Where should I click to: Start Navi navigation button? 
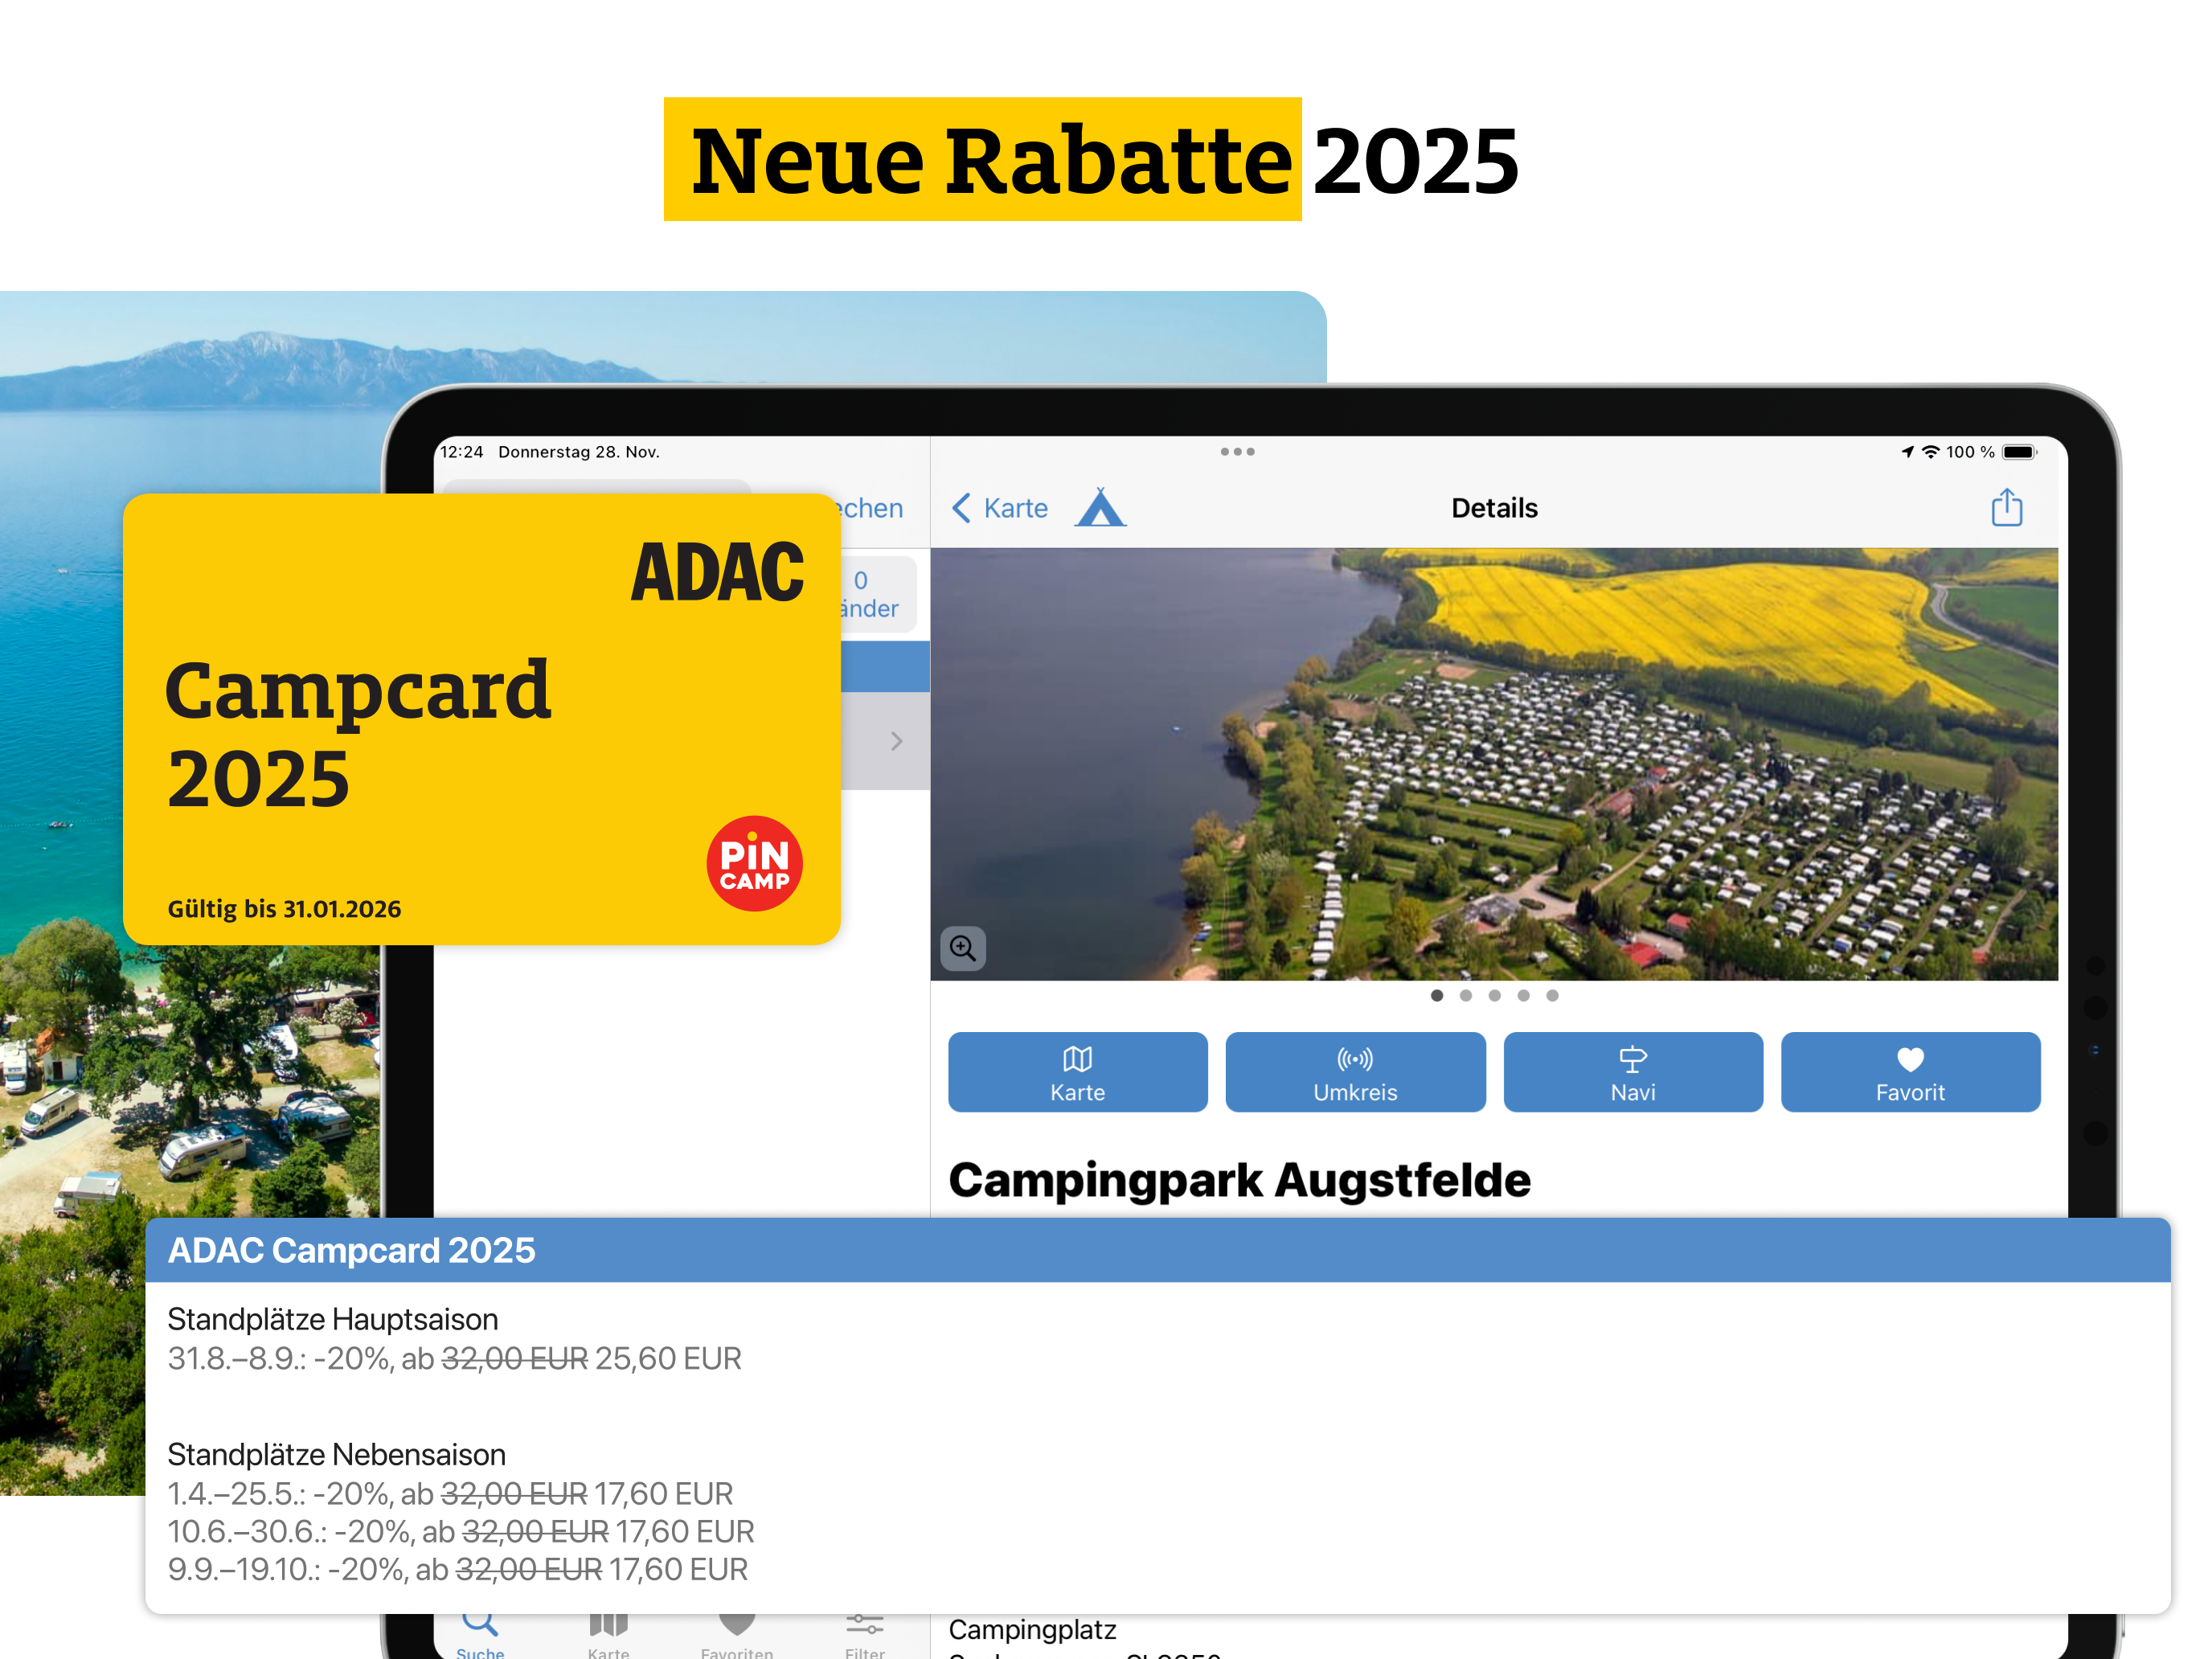[x=1633, y=1072]
